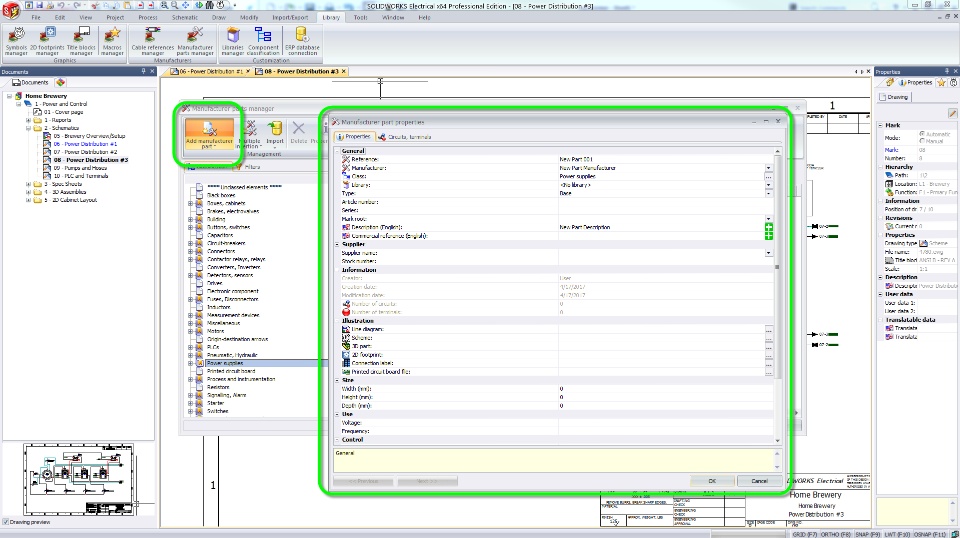
Task: Open the Mark root dropdown
Action: 768,219
